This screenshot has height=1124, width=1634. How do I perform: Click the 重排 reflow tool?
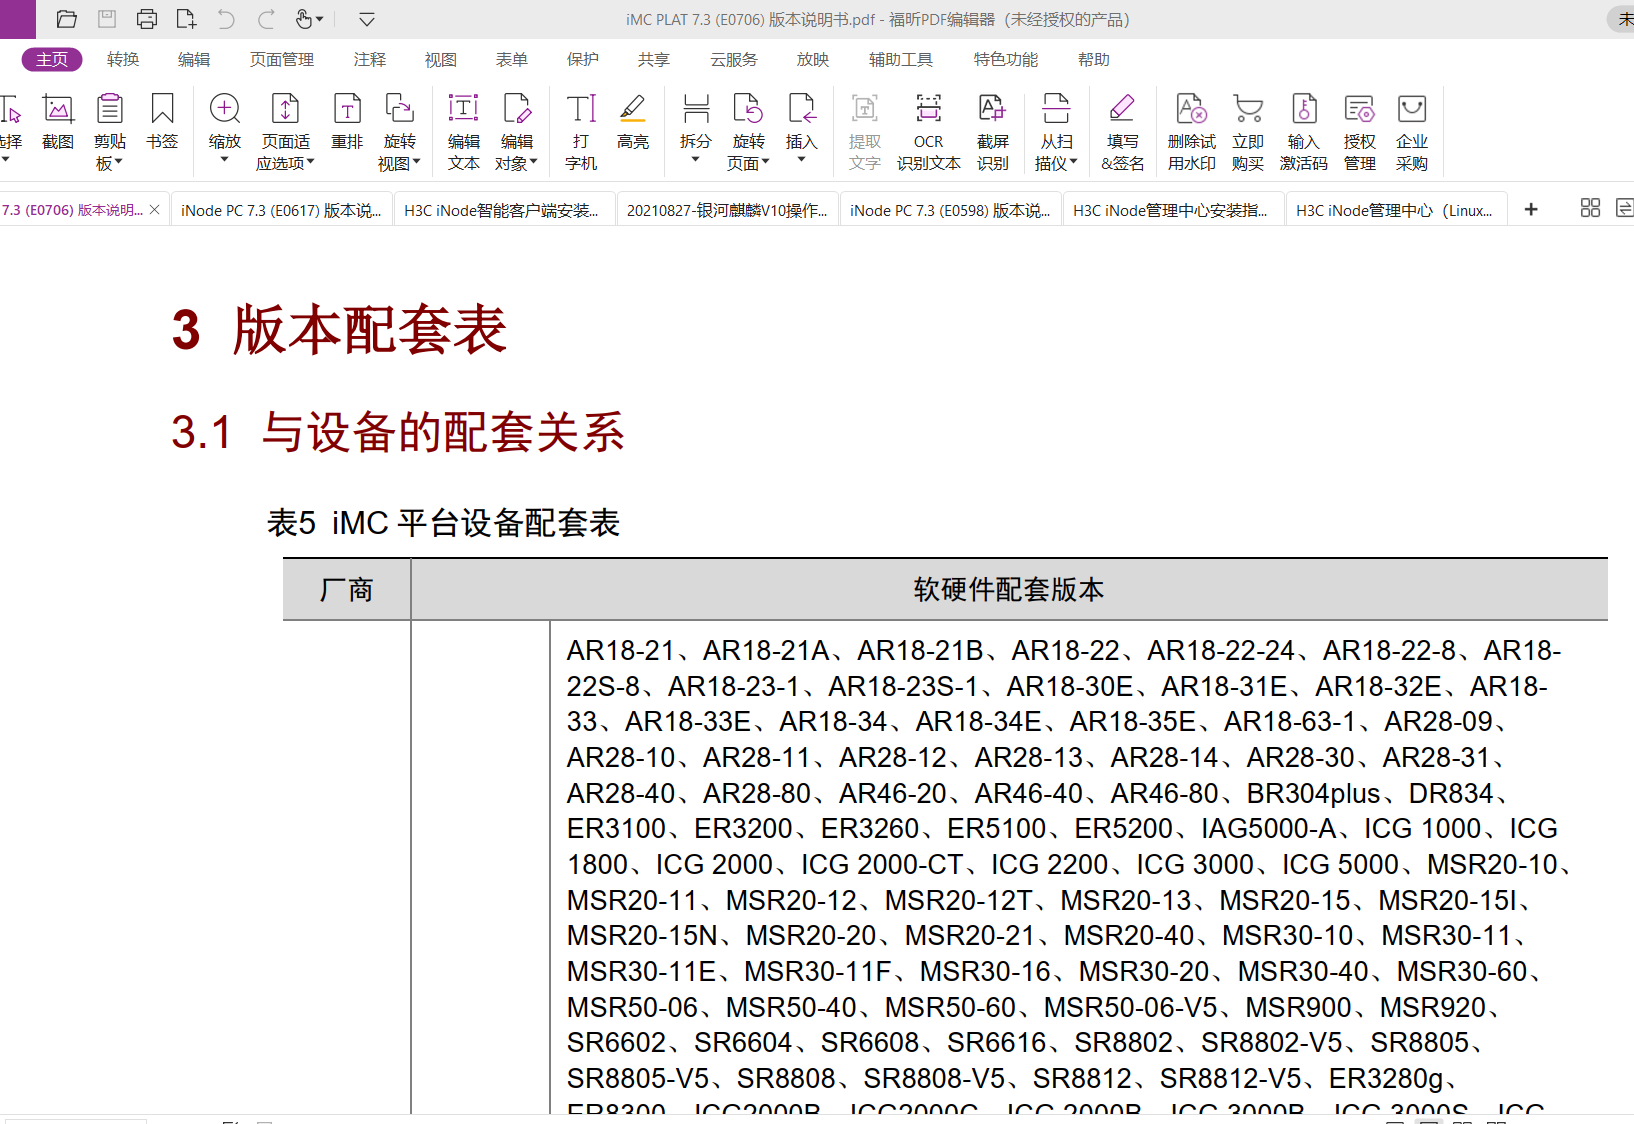coord(347,122)
